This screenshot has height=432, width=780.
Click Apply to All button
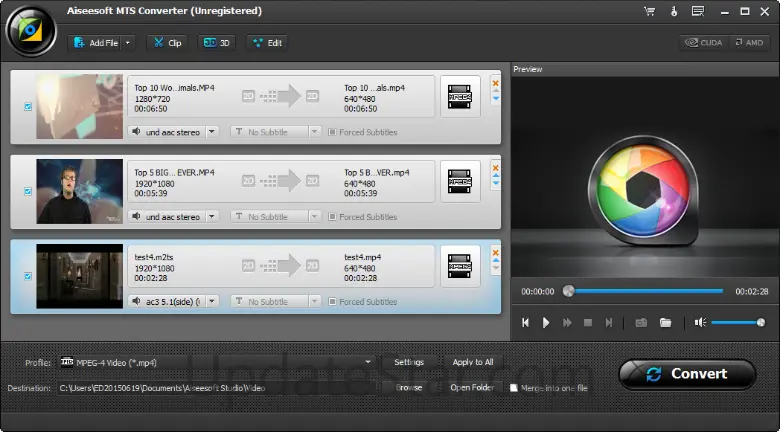pyautogui.click(x=473, y=362)
